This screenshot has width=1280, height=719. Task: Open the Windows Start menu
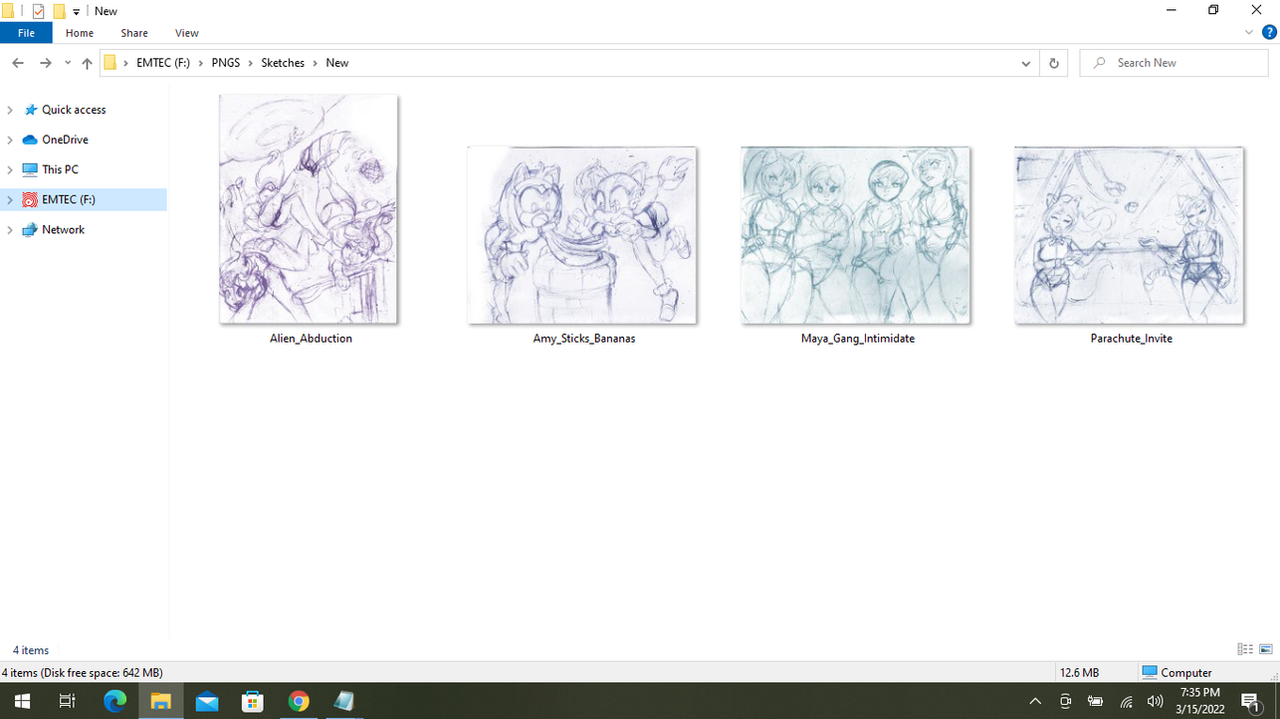[x=22, y=701]
